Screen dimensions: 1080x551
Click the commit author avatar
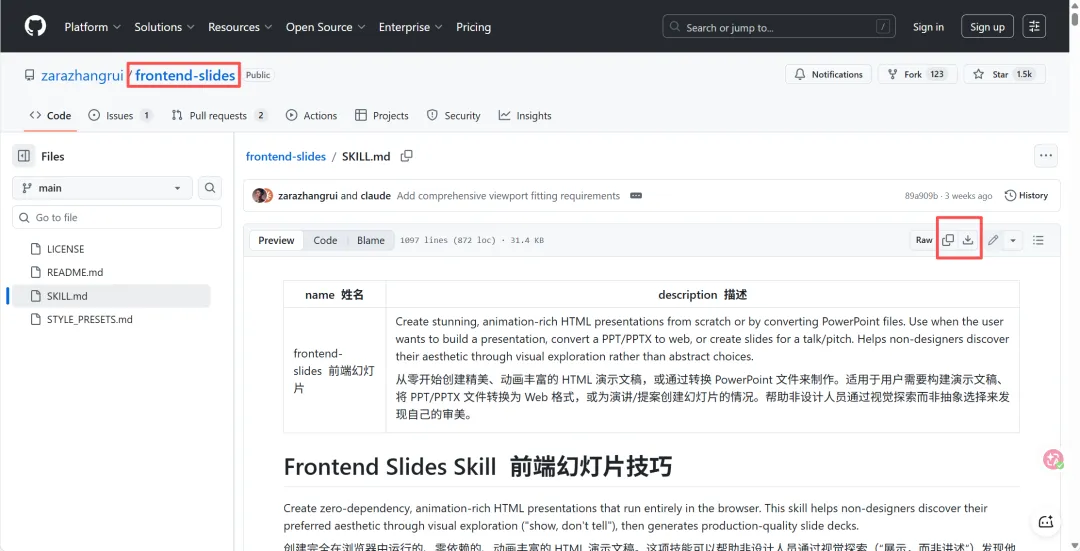coord(262,196)
